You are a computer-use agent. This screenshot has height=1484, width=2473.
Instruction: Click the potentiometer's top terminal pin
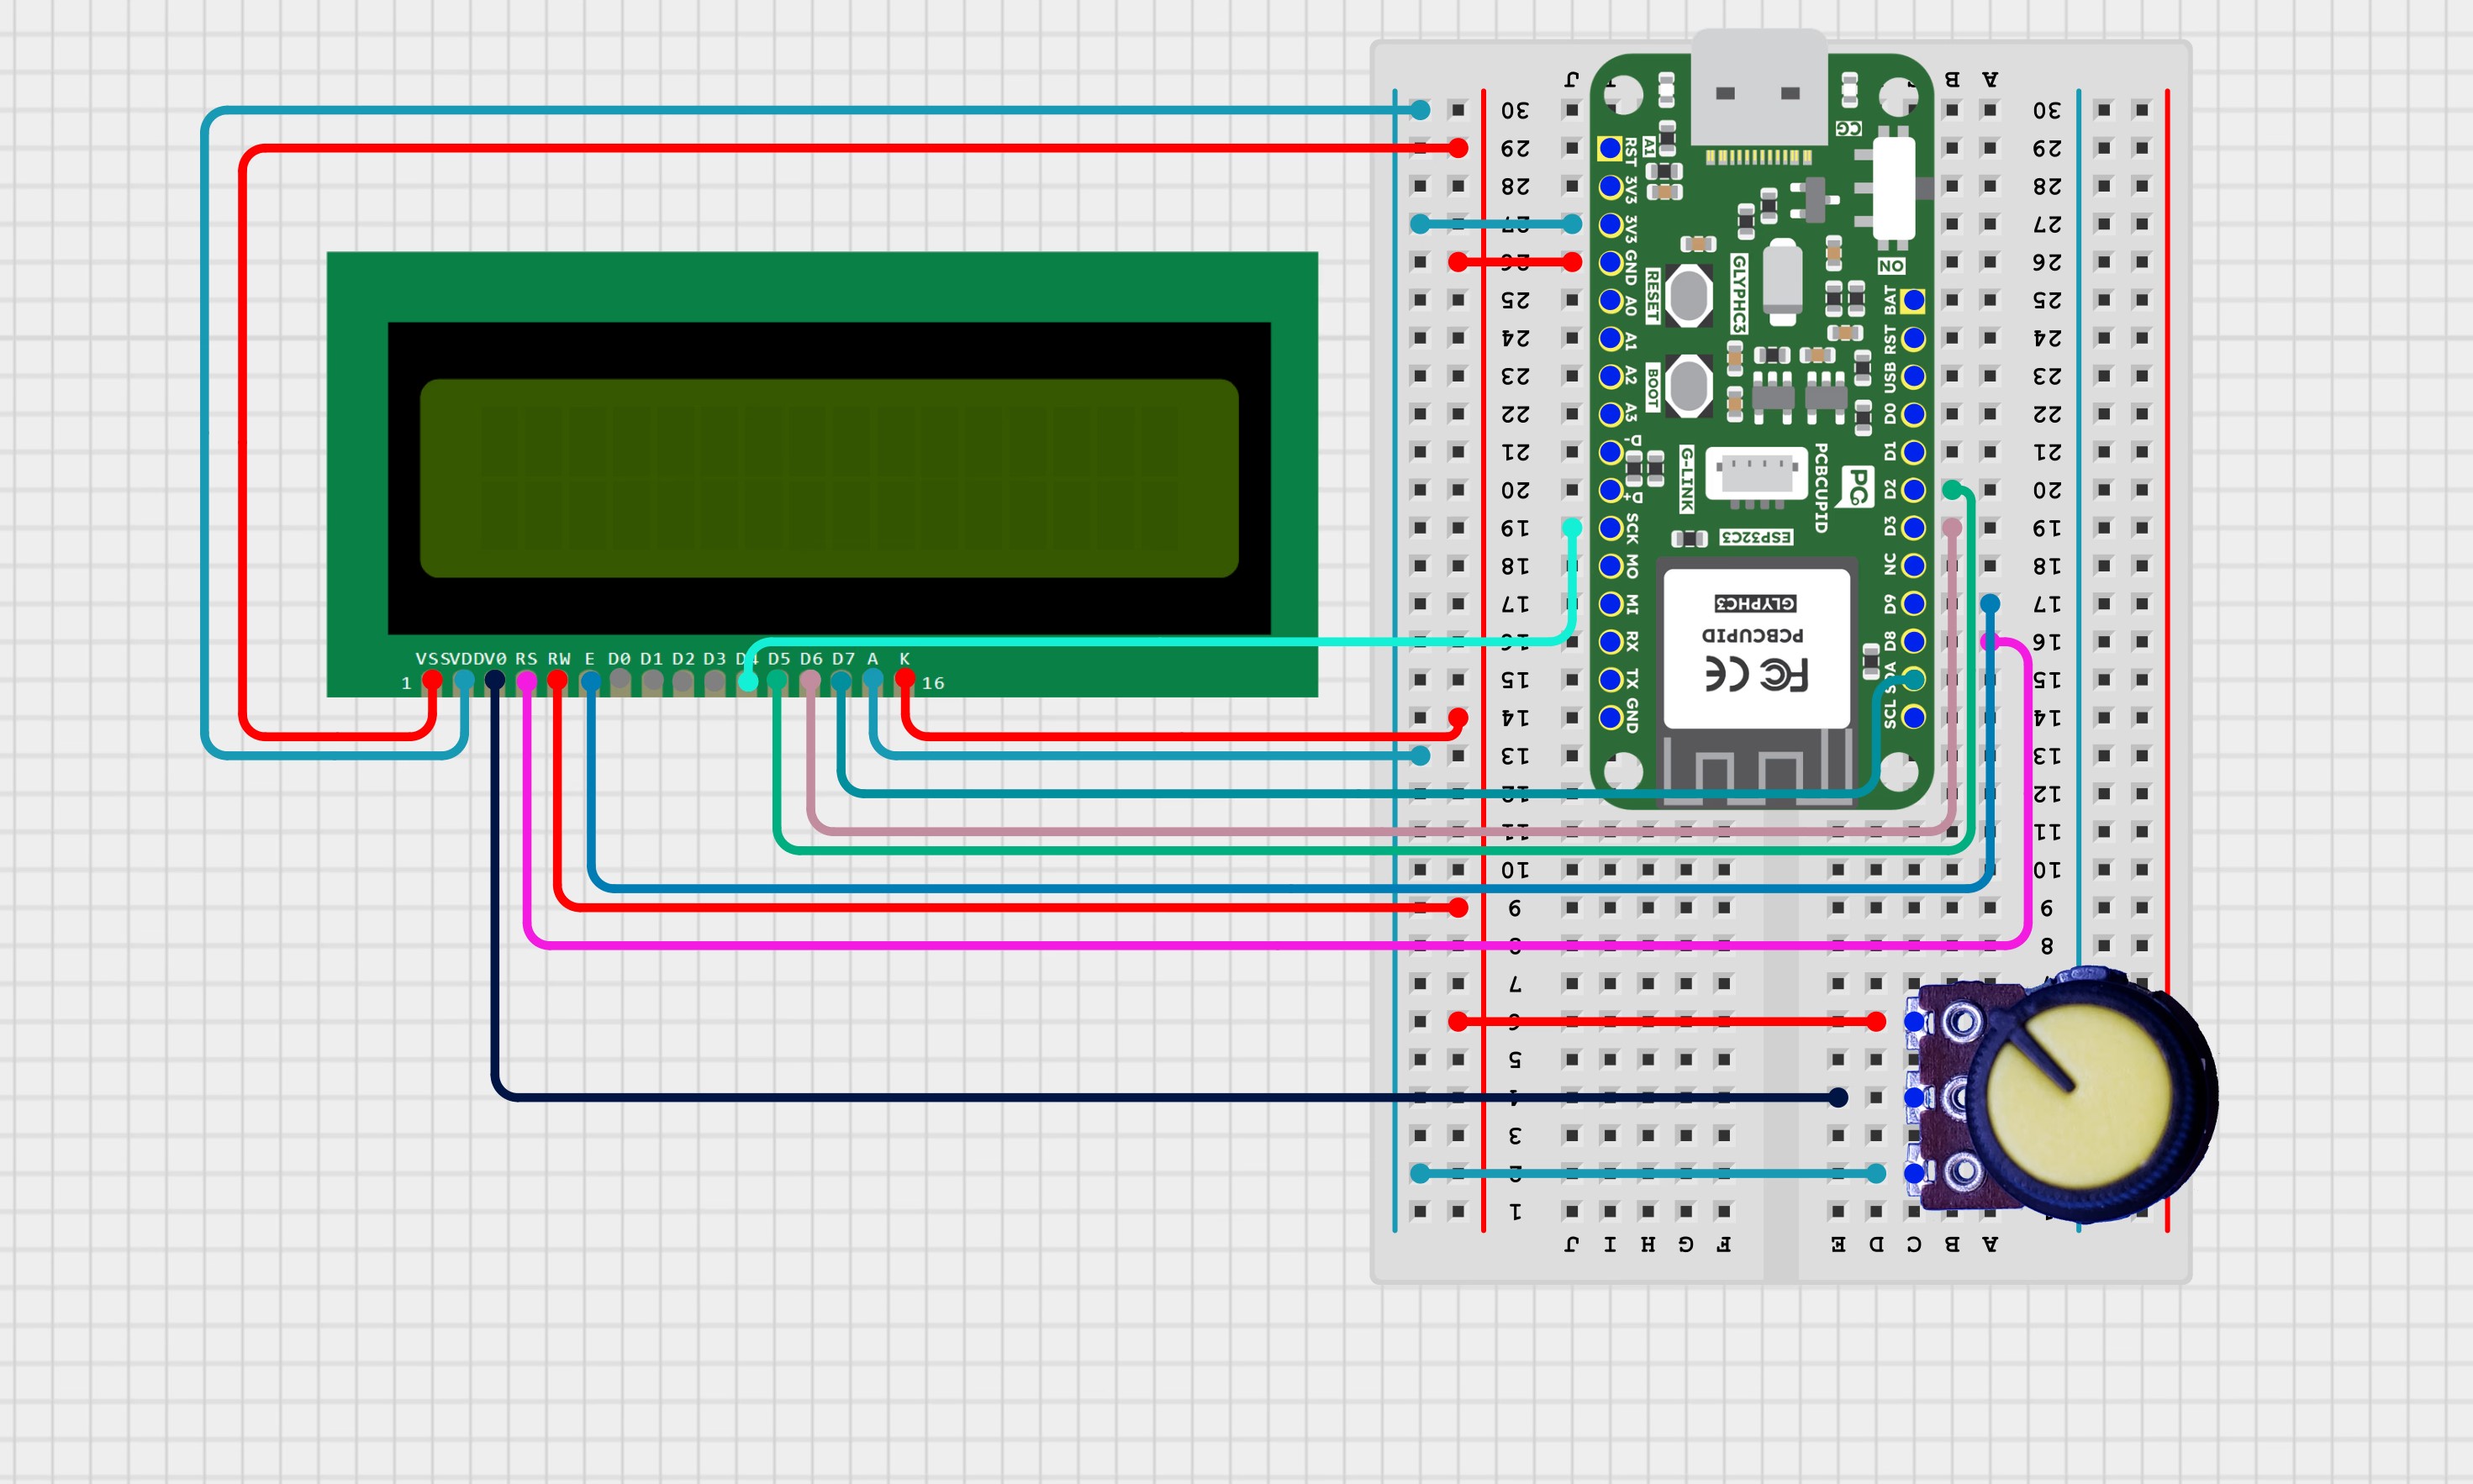(1914, 1021)
